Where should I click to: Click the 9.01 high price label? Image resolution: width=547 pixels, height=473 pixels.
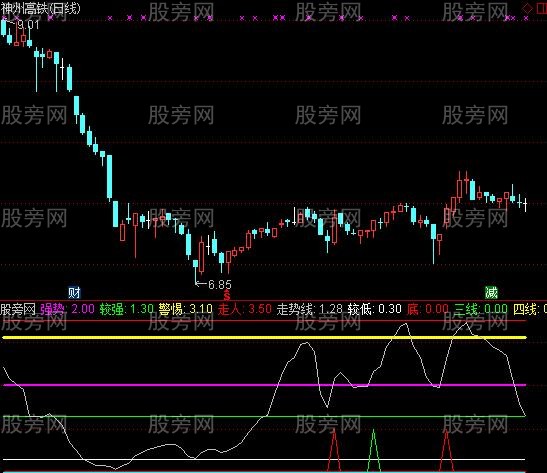28,25
